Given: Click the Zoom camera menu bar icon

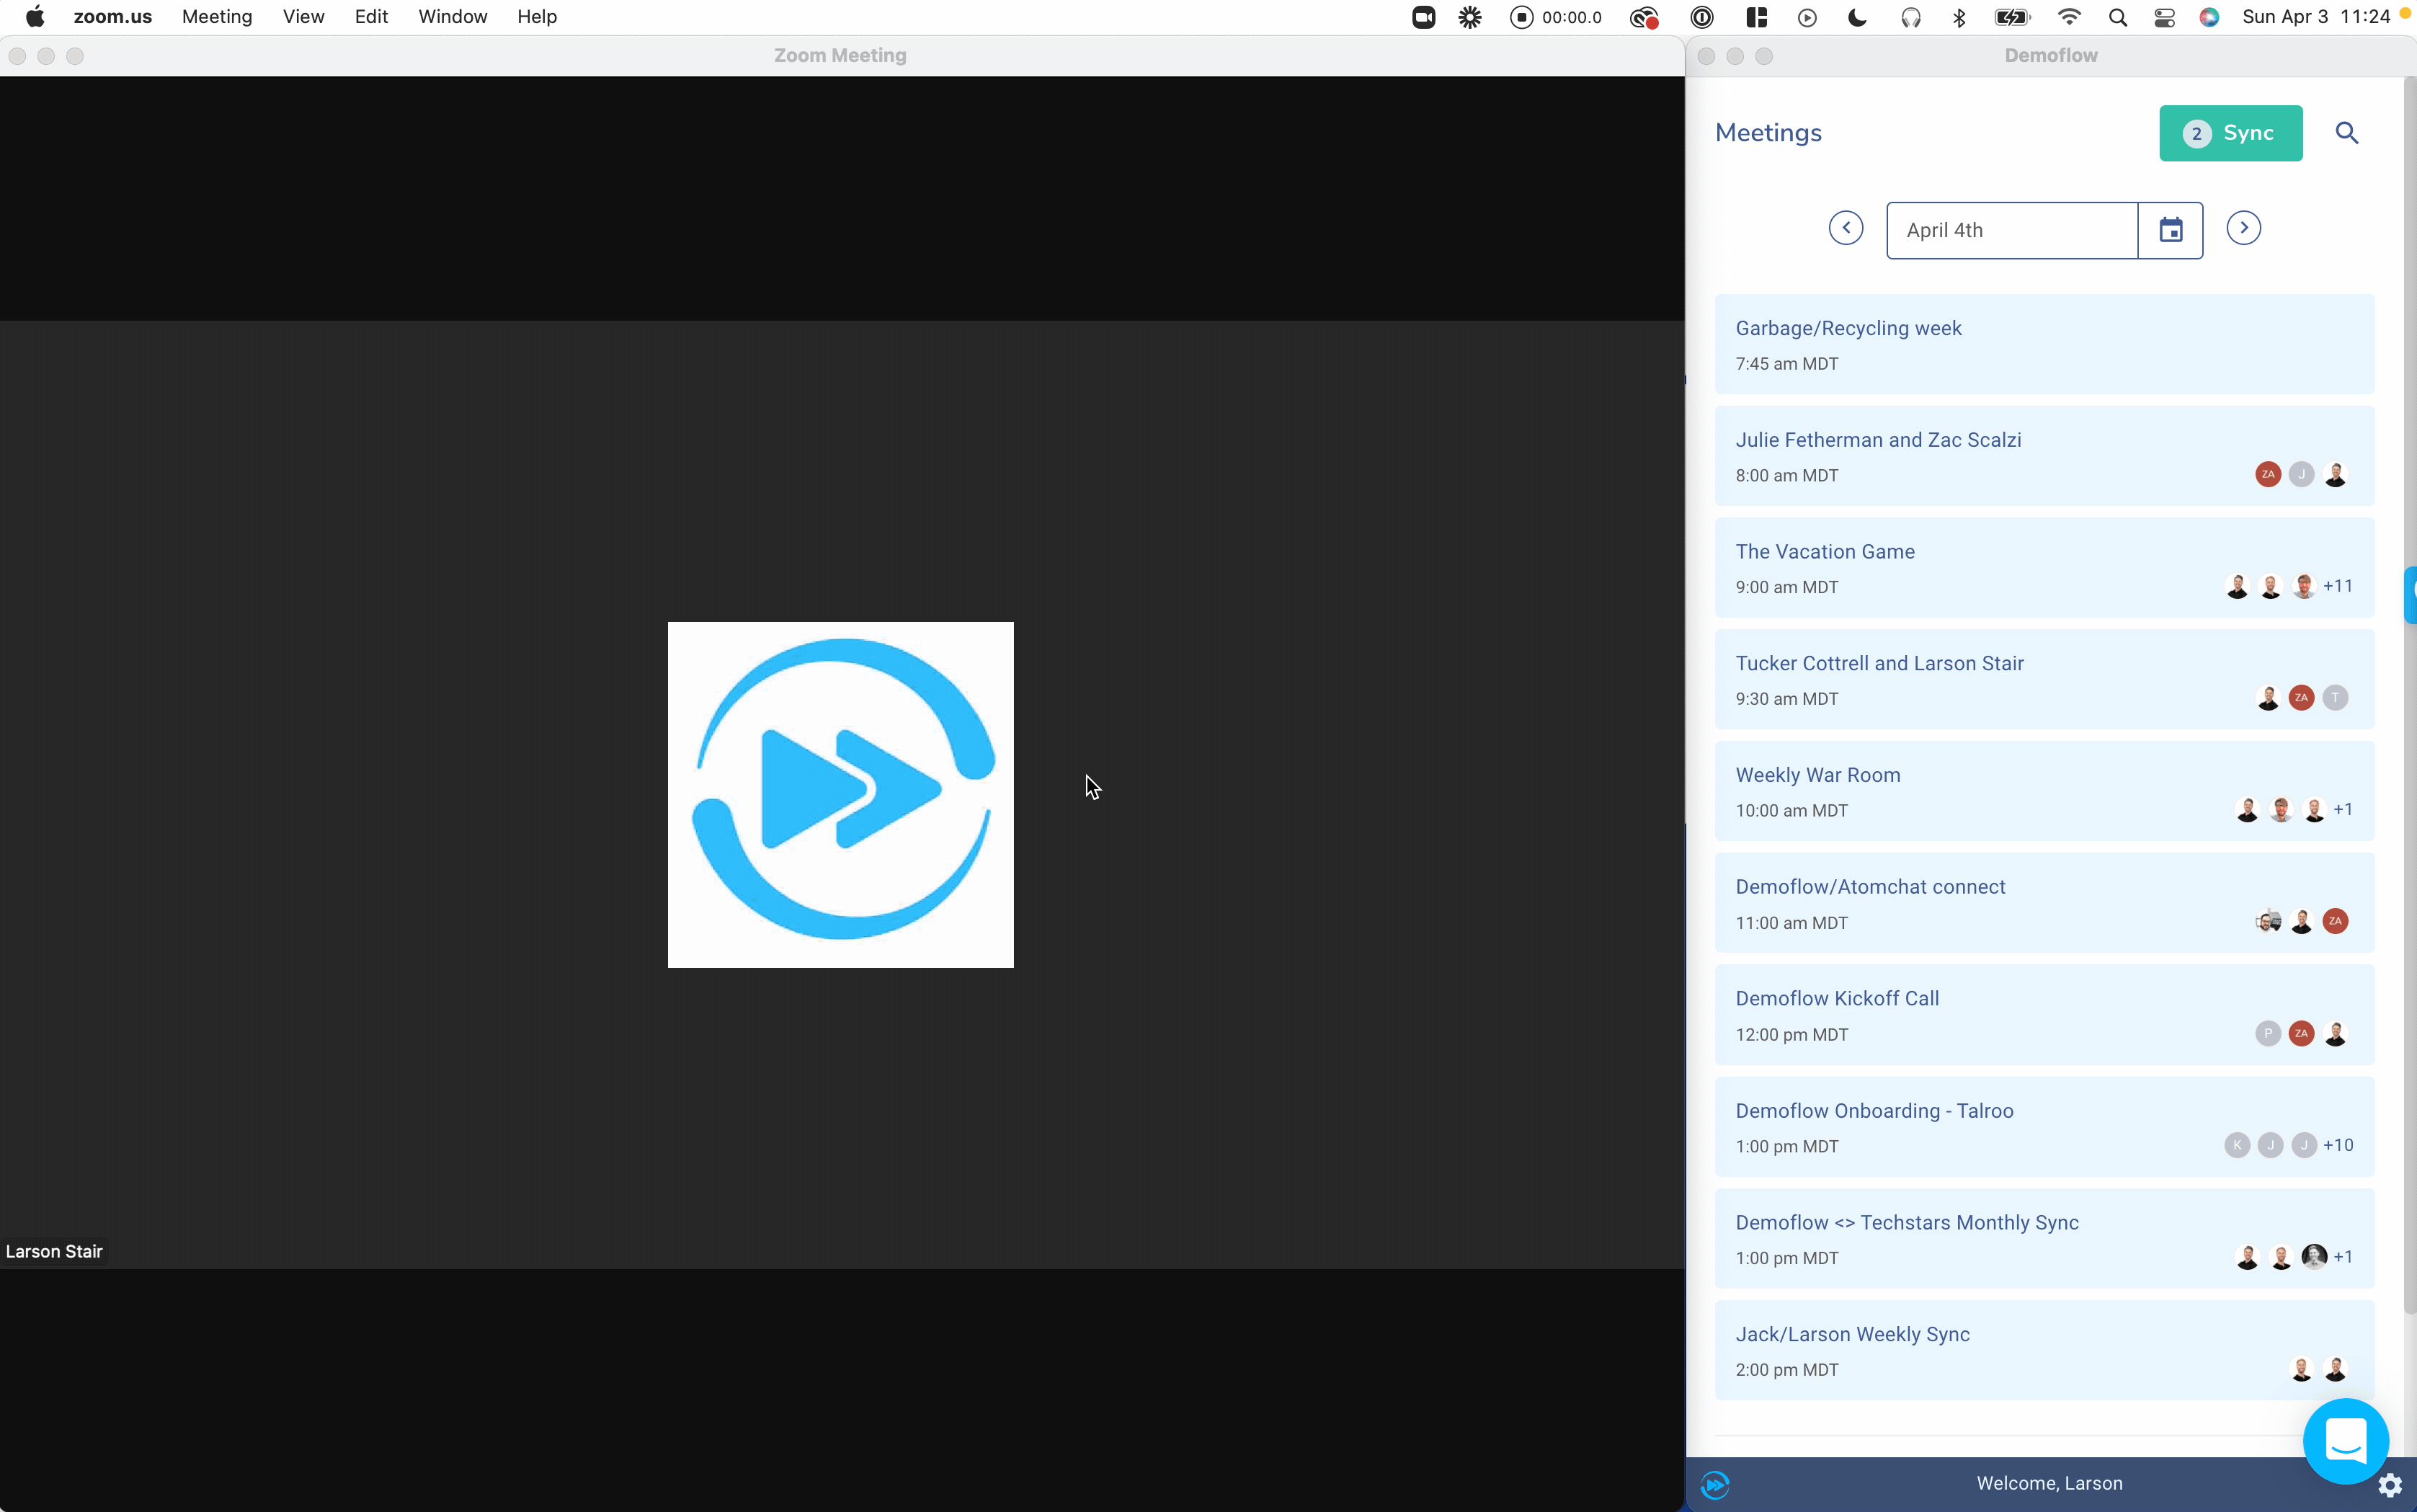Looking at the screenshot, I should pos(1423,17).
